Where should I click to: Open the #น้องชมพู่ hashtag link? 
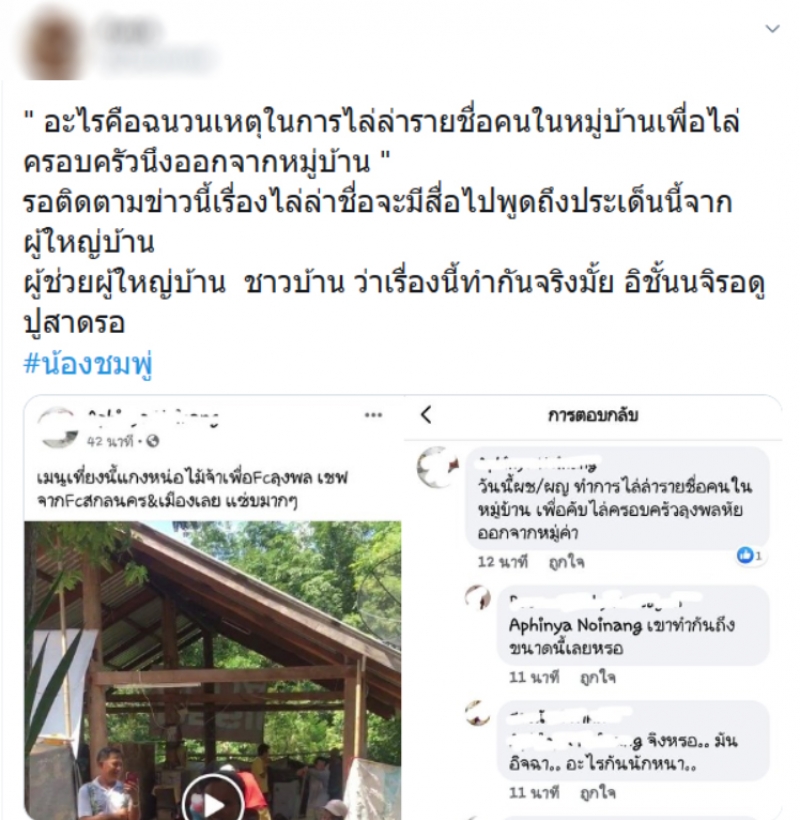(x=88, y=364)
